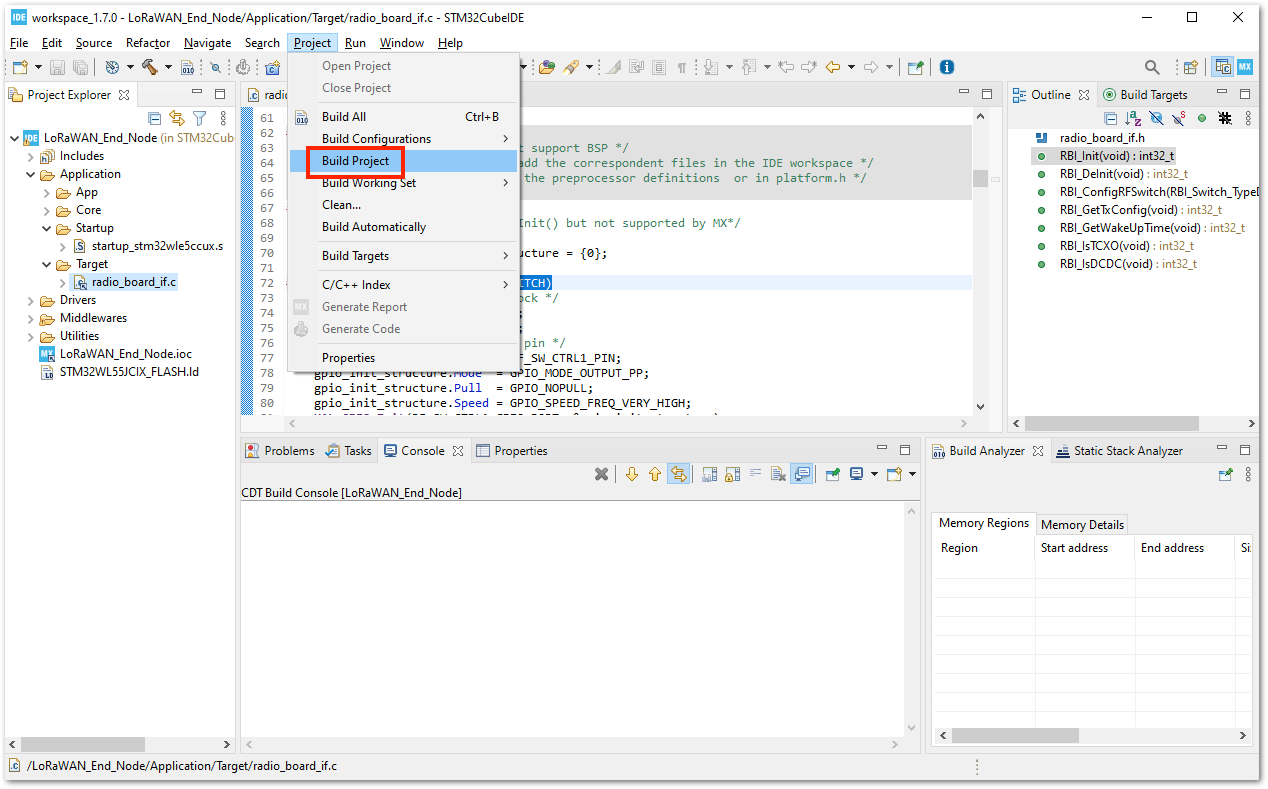The width and height of the screenshot is (1268, 789).
Task: Click filter funnel icon in Project Explorer
Action: pyautogui.click(x=199, y=118)
